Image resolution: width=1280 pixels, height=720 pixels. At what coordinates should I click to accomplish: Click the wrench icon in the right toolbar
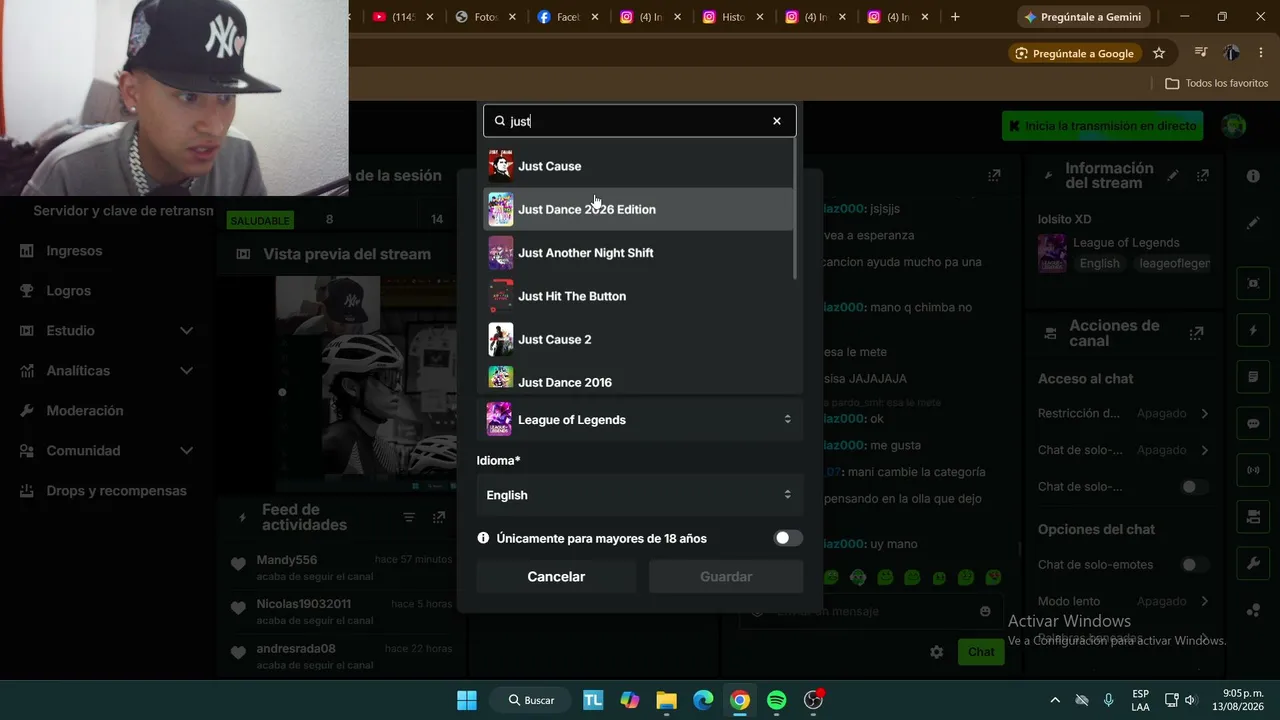[1253, 563]
